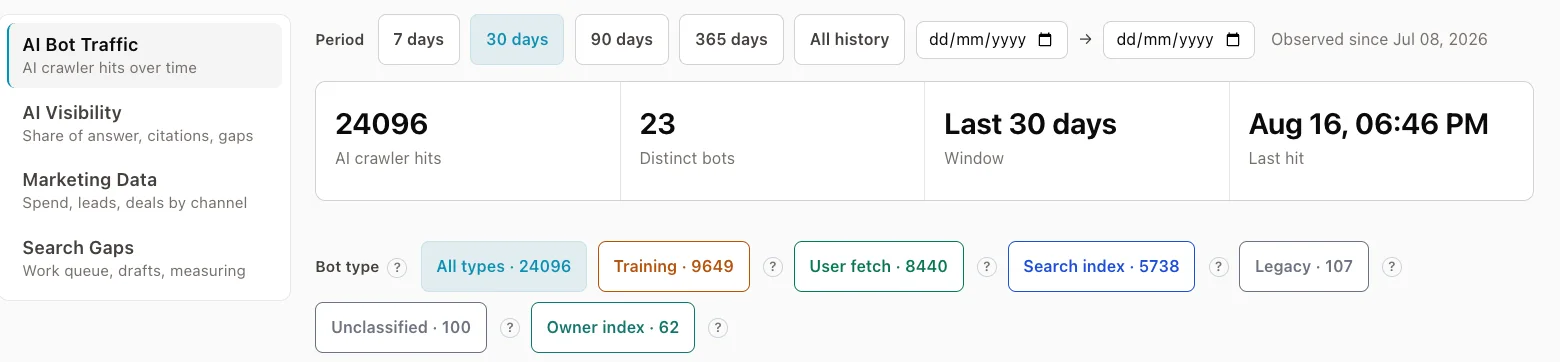Click the Last 30 days window value
The height and width of the screenshot is (362, 1560).
point(1030,124)
